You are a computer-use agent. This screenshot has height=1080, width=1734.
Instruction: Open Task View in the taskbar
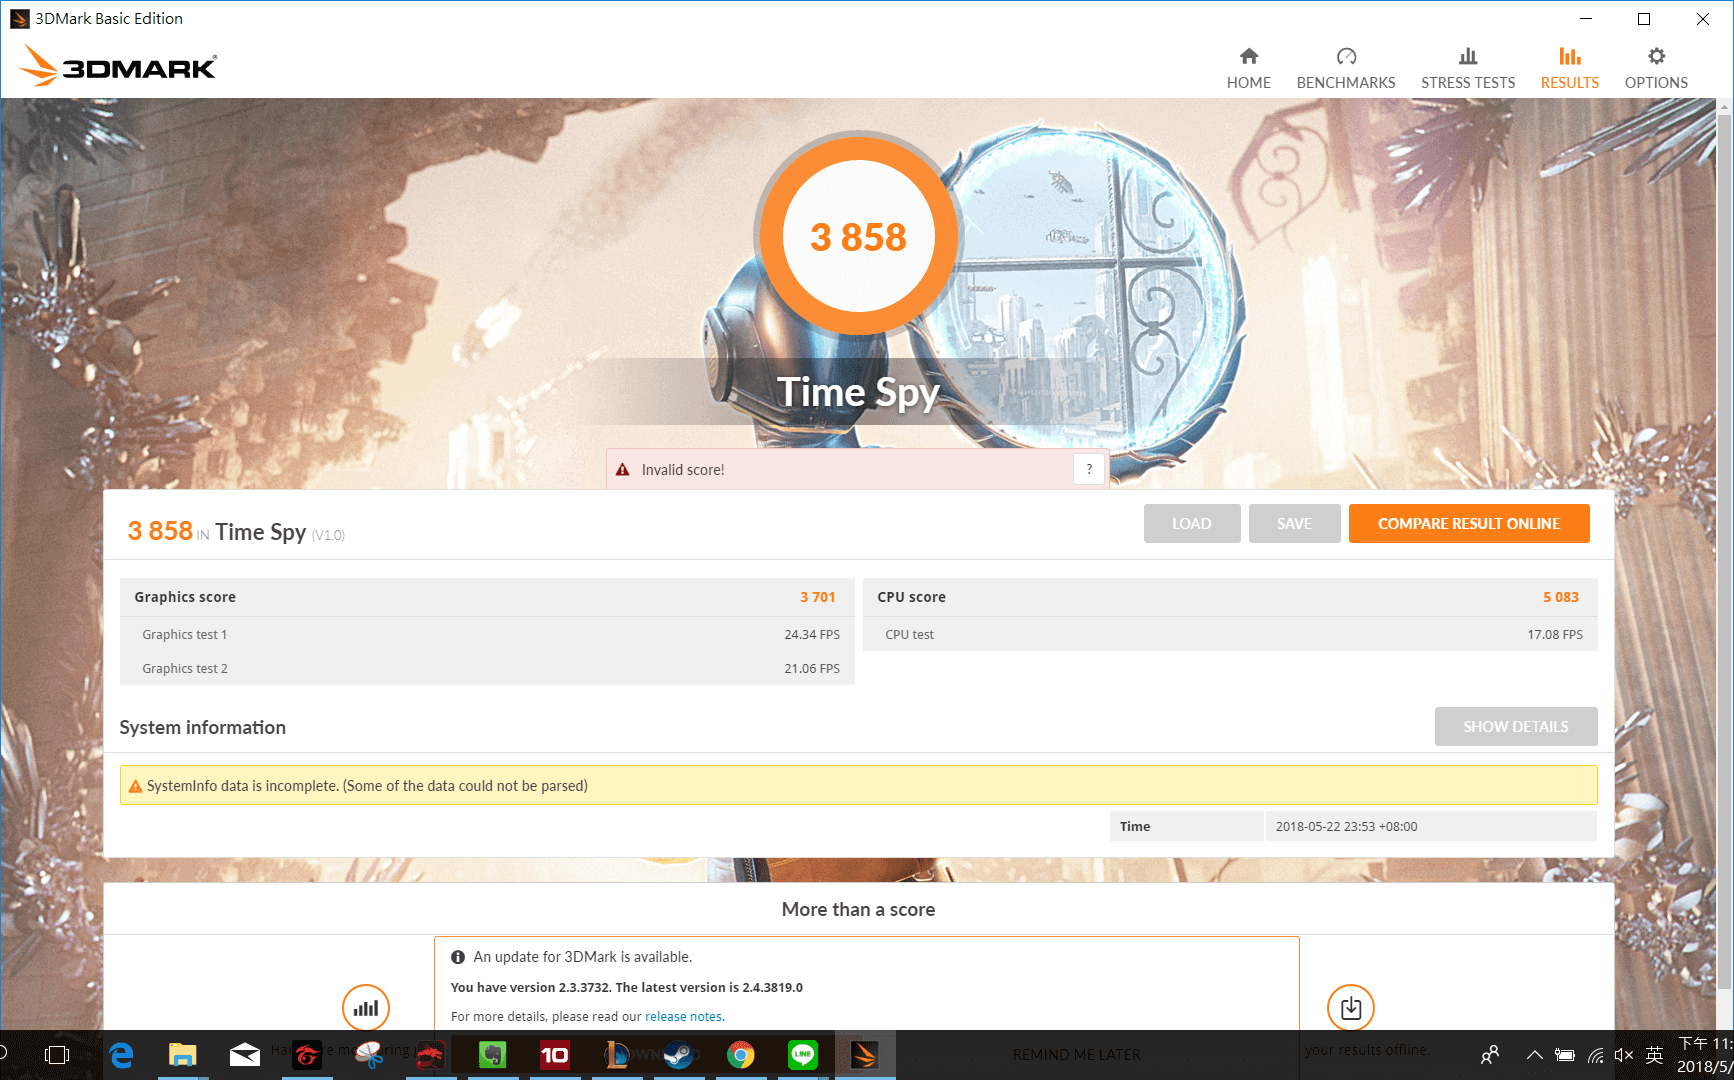(57, 1055)
